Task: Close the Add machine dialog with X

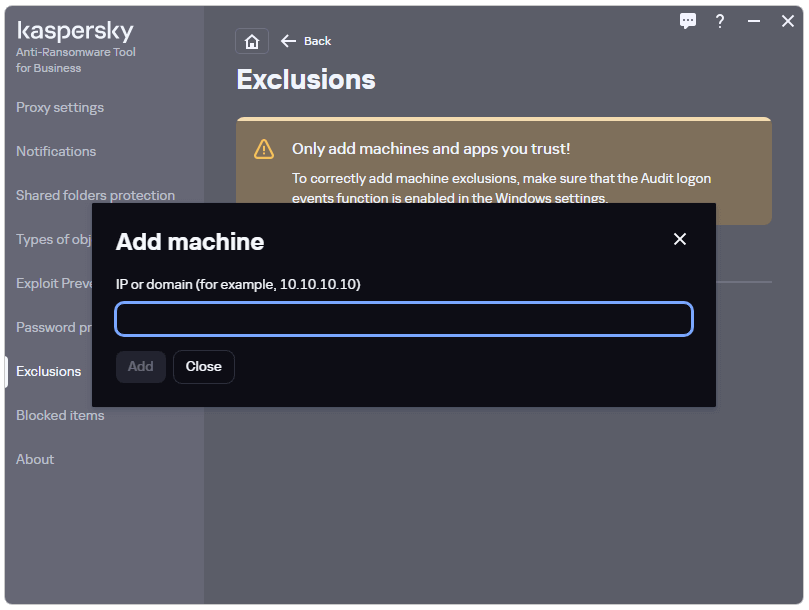Action: click(x=679, y=239)
